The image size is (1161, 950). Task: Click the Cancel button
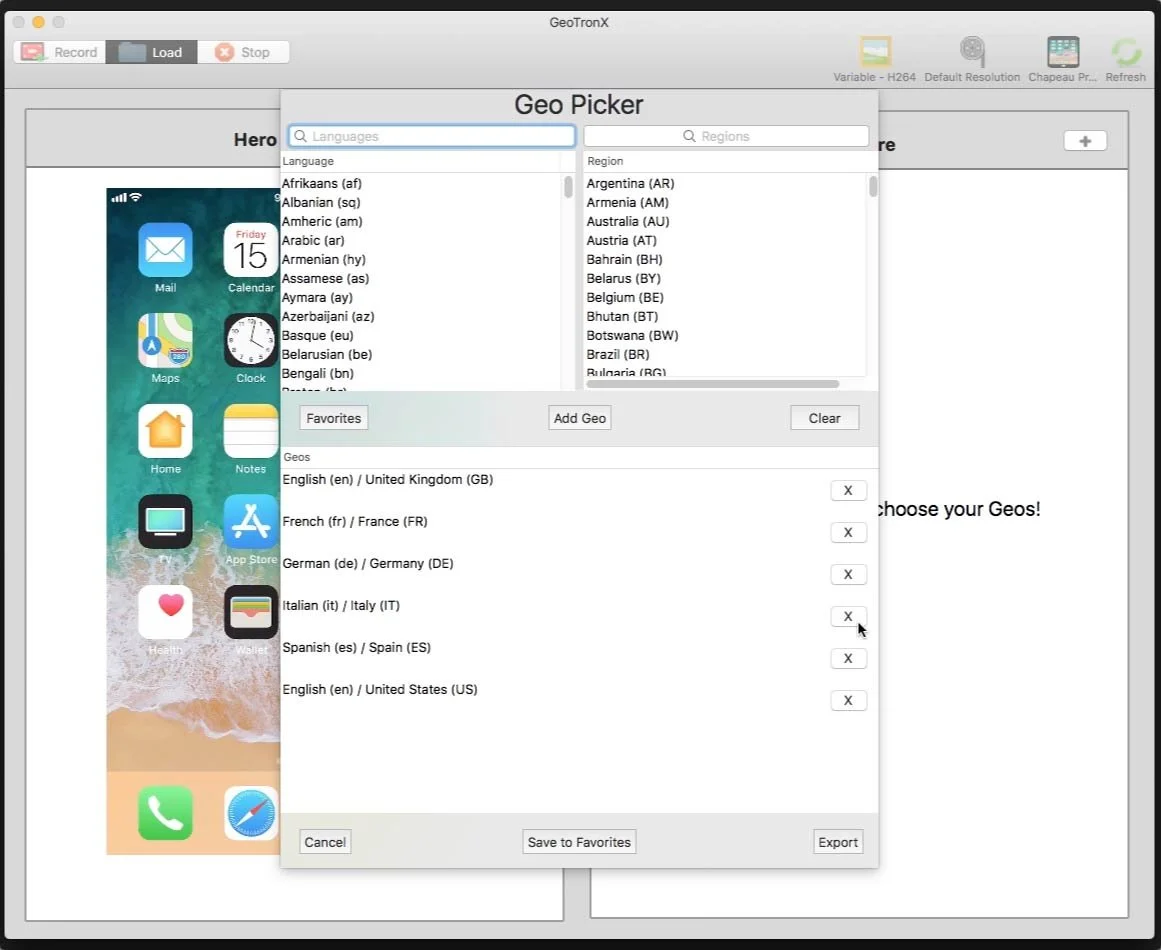click(325, 842)
